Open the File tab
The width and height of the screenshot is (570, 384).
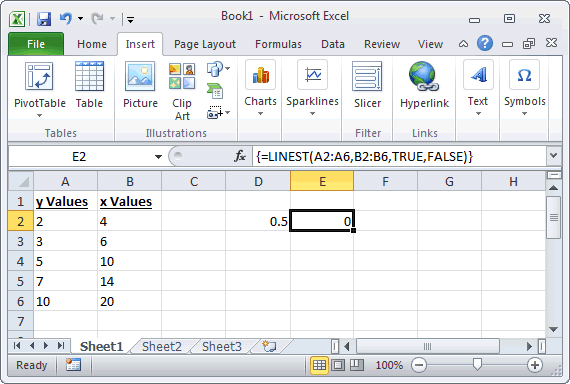click(x=36, y=44)
